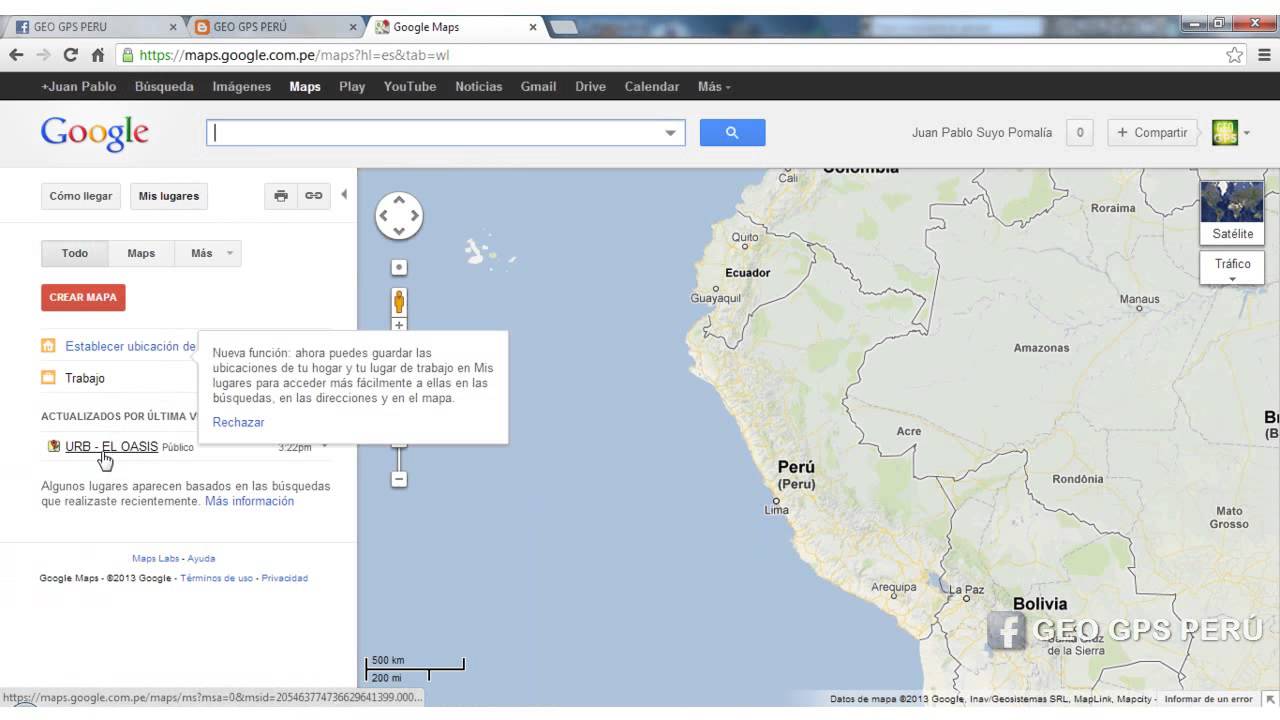1280x720 pixels.
Task: Click the Trabajo folder icon
Action: coord(48,378)
